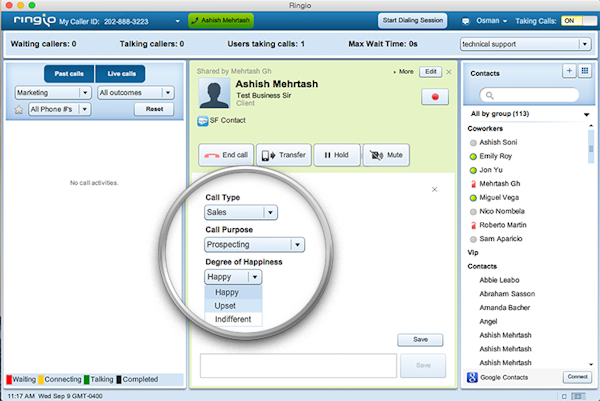The image size is (600, 401).
Task: Click Nico Nombela's gray status icon
Action: tap(473, 212)
